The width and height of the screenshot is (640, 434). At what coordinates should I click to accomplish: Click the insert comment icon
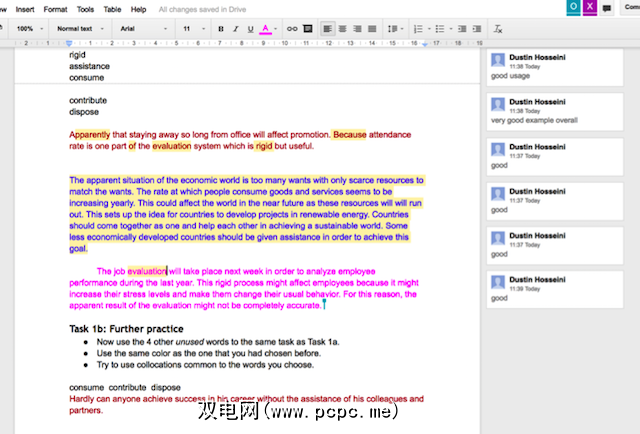coord(307,29)
